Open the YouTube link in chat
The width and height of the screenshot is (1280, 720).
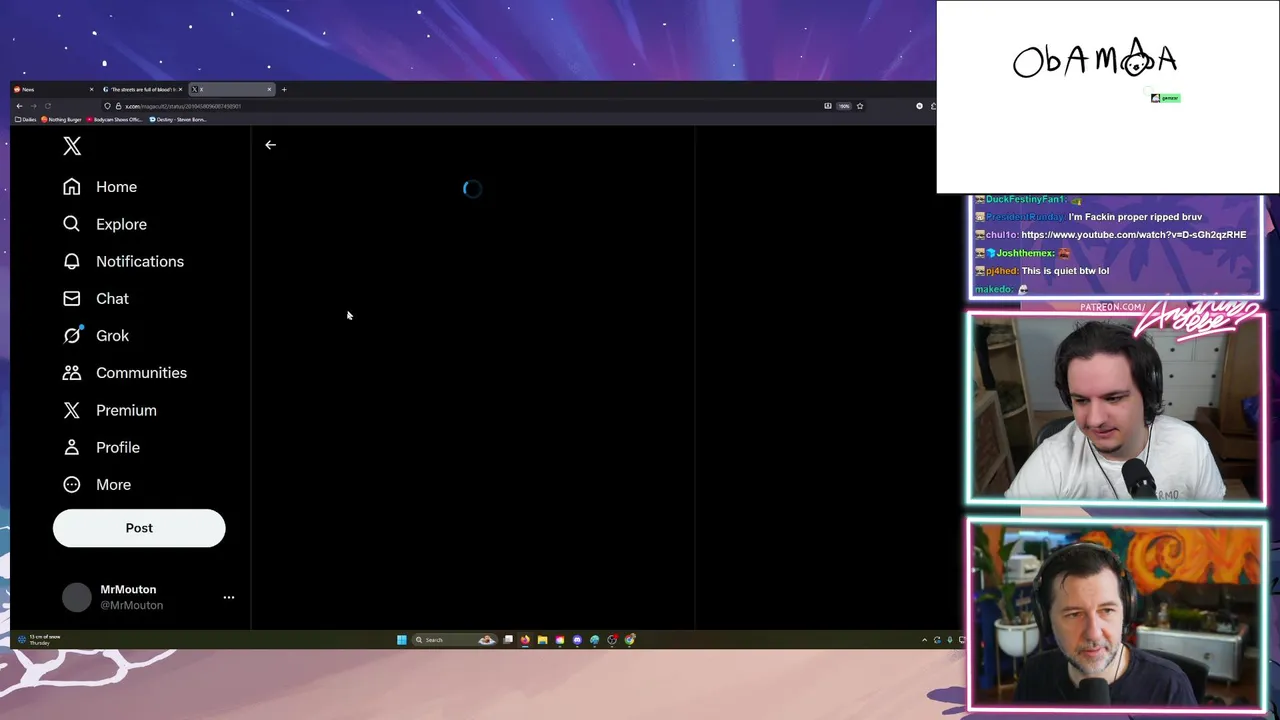pos(1134,235)
